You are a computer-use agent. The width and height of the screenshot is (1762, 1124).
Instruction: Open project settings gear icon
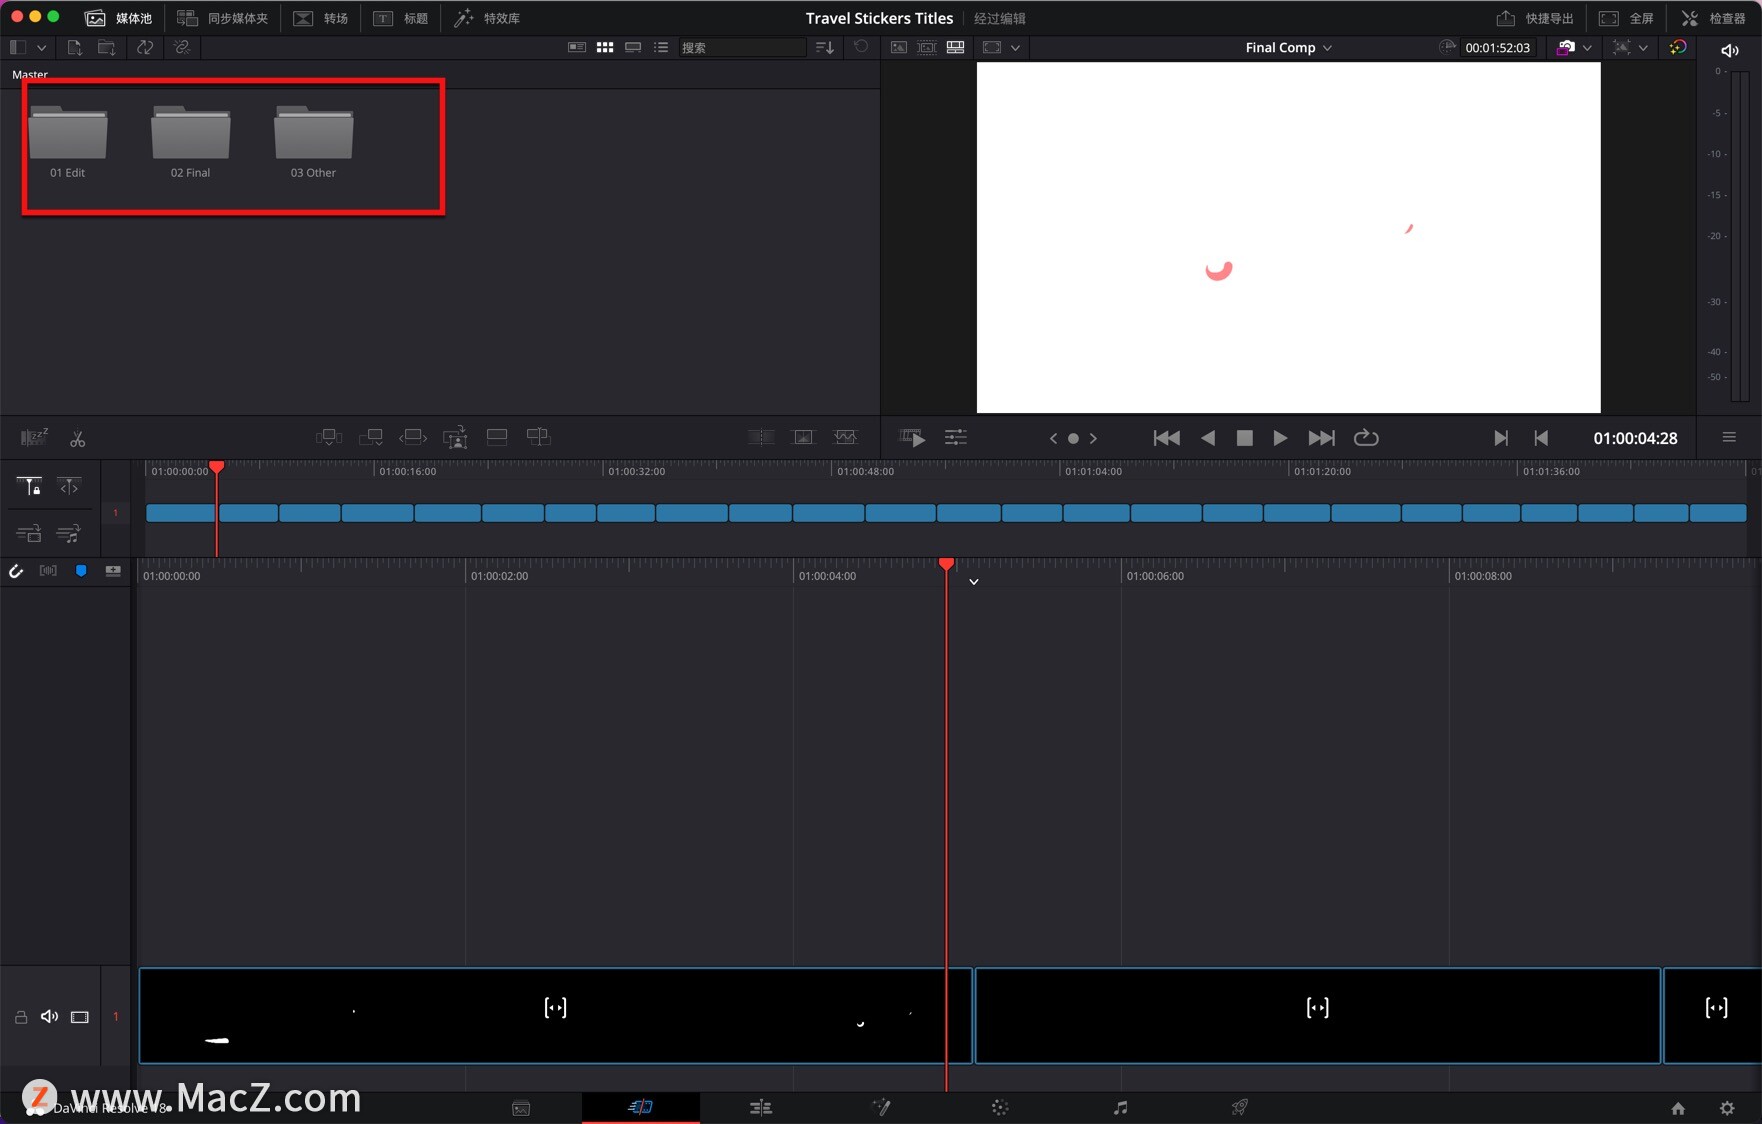coord(1727,1108)
